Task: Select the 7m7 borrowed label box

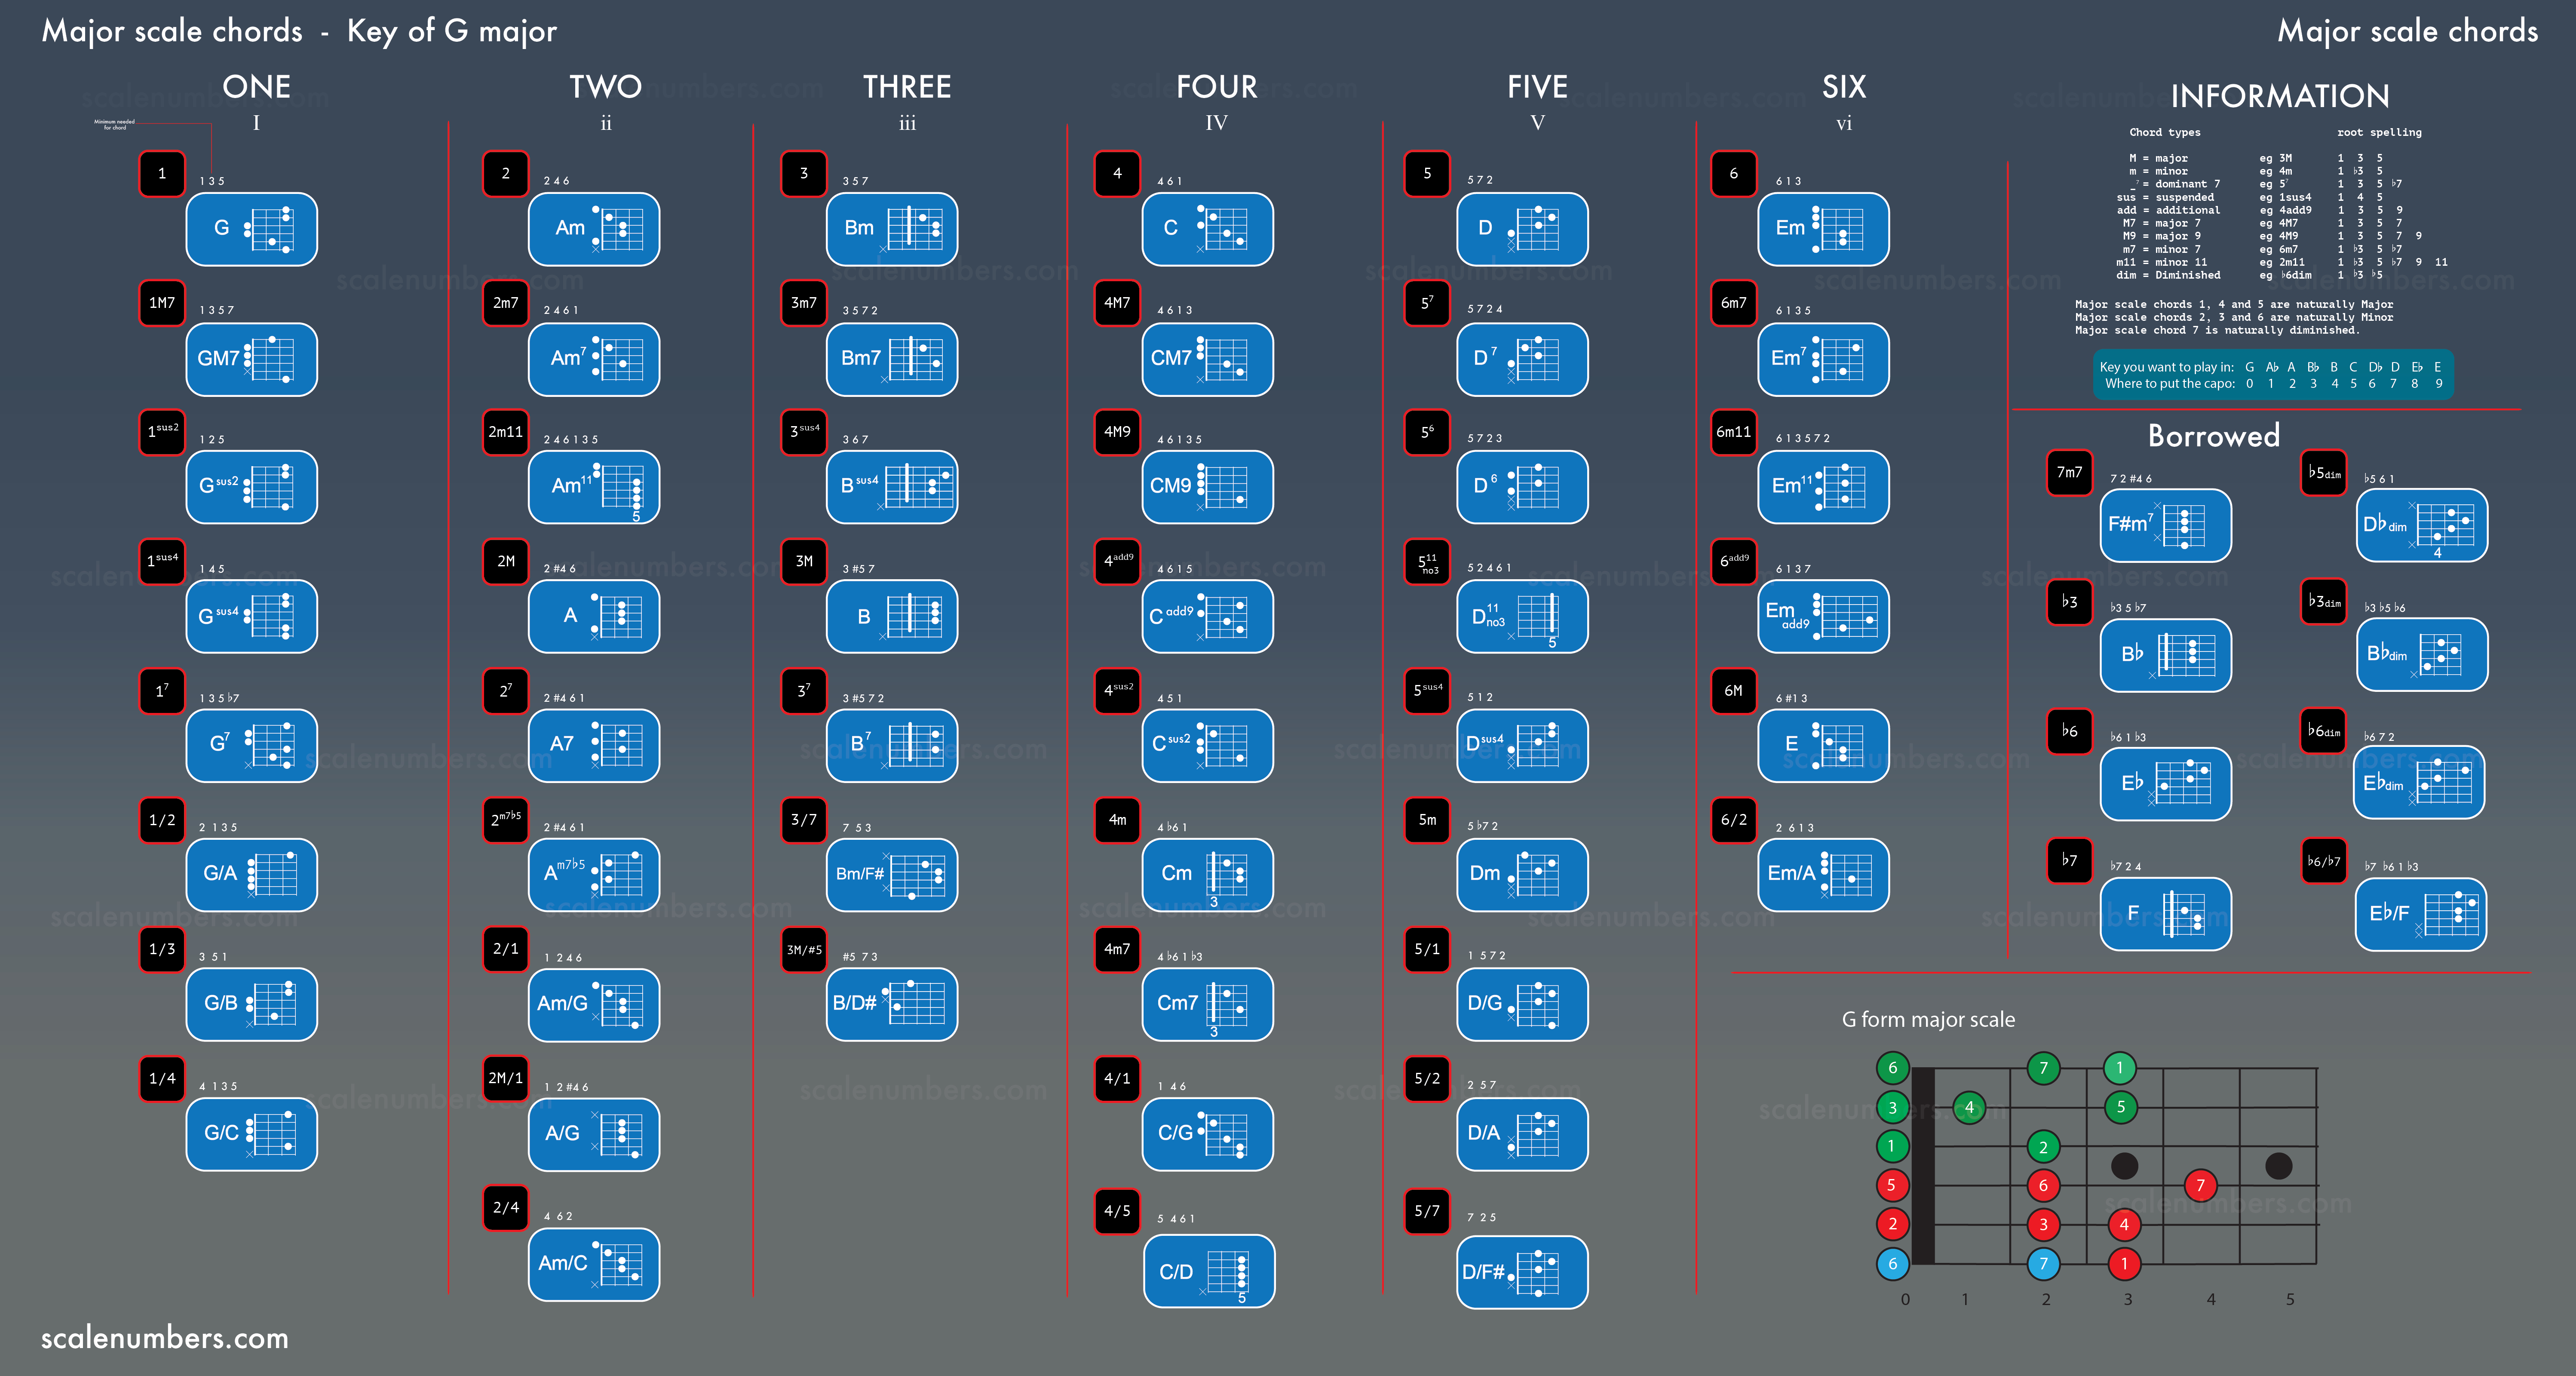Action: click(2070, 473)
